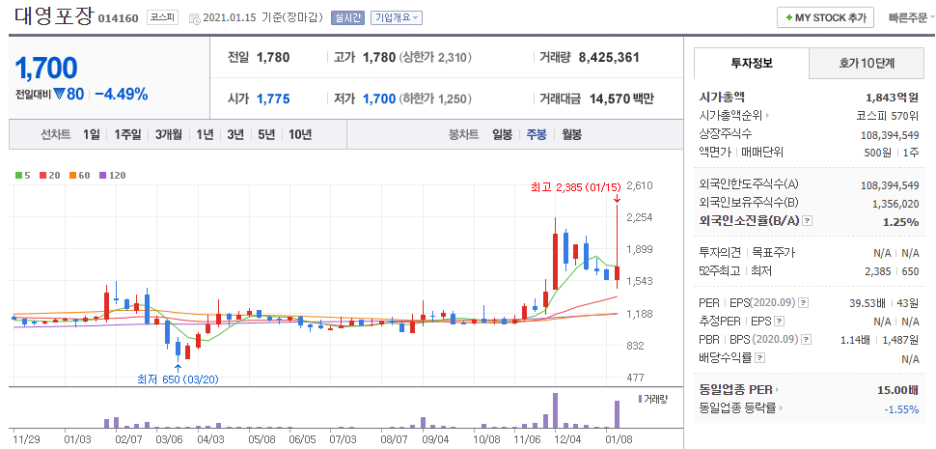The image size is (936, 449).
Task: Open the PBR BPS(2020.09) help icon
Action: coord(807,340)
